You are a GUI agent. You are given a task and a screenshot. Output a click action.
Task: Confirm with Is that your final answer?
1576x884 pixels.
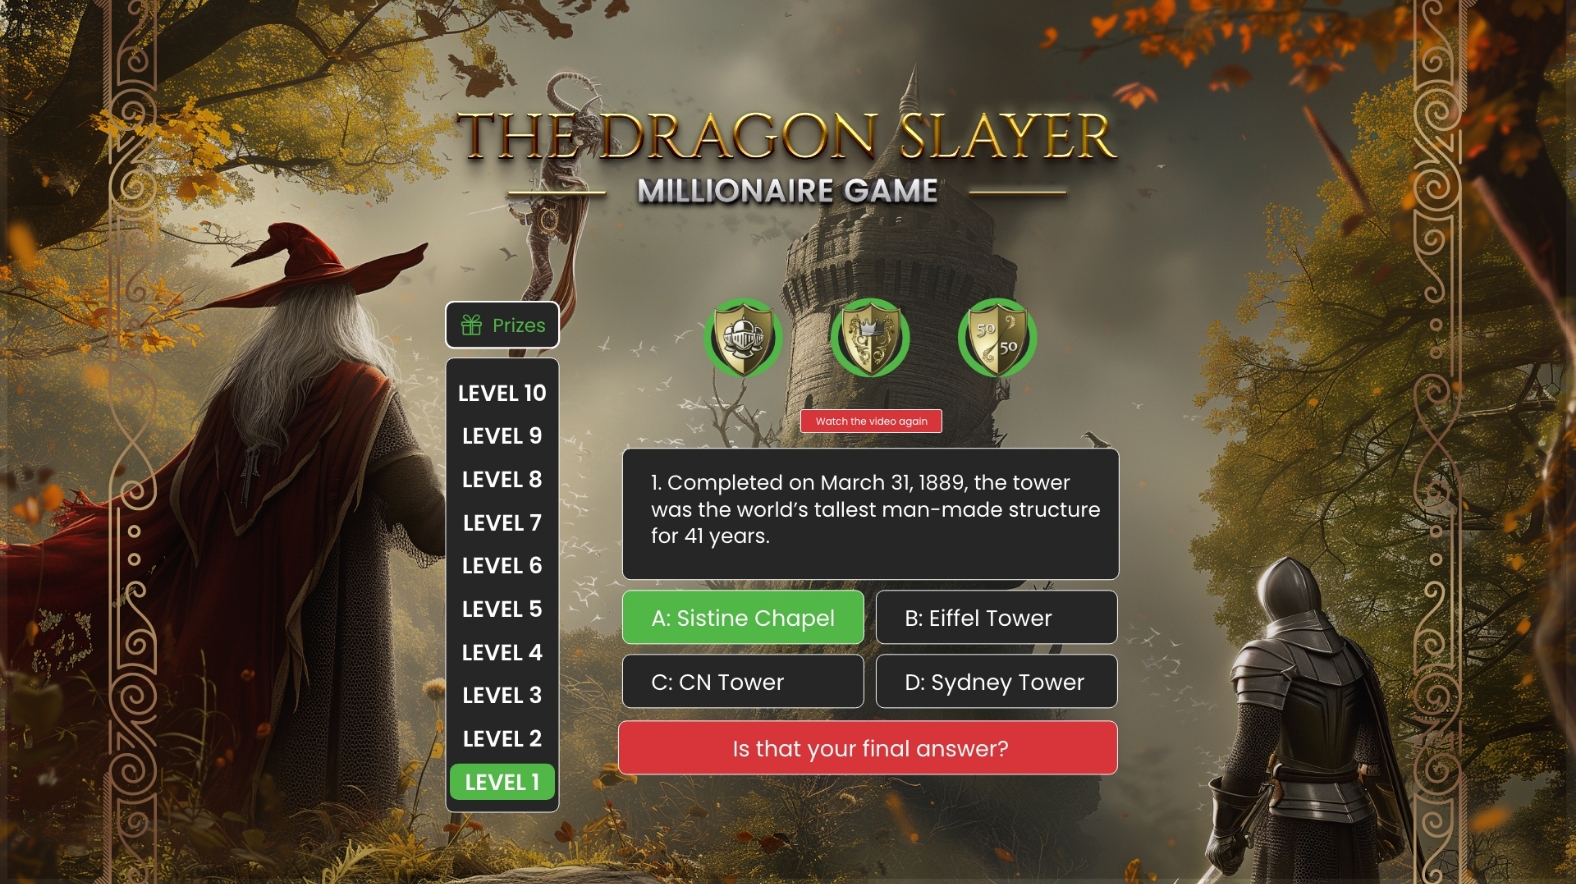pos(868,748)
